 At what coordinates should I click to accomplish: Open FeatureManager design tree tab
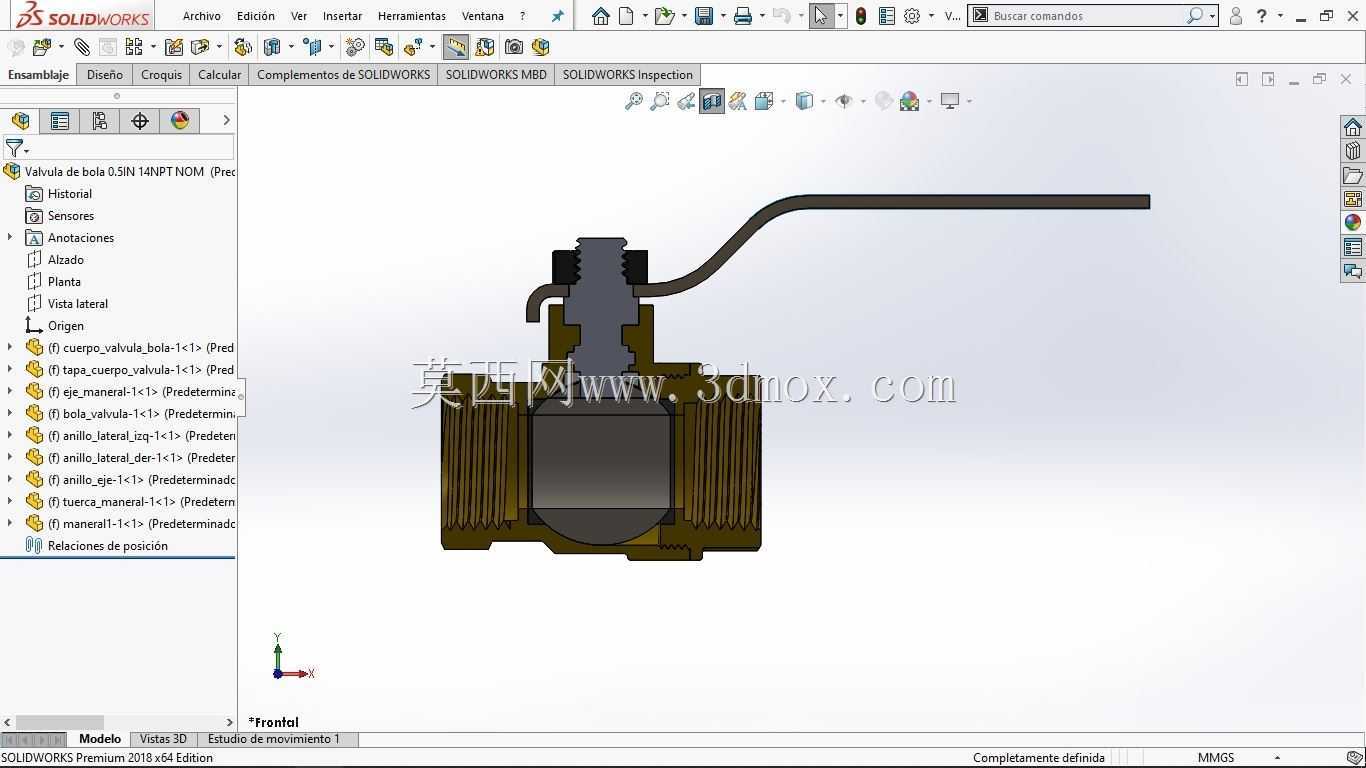coord(21,121)
